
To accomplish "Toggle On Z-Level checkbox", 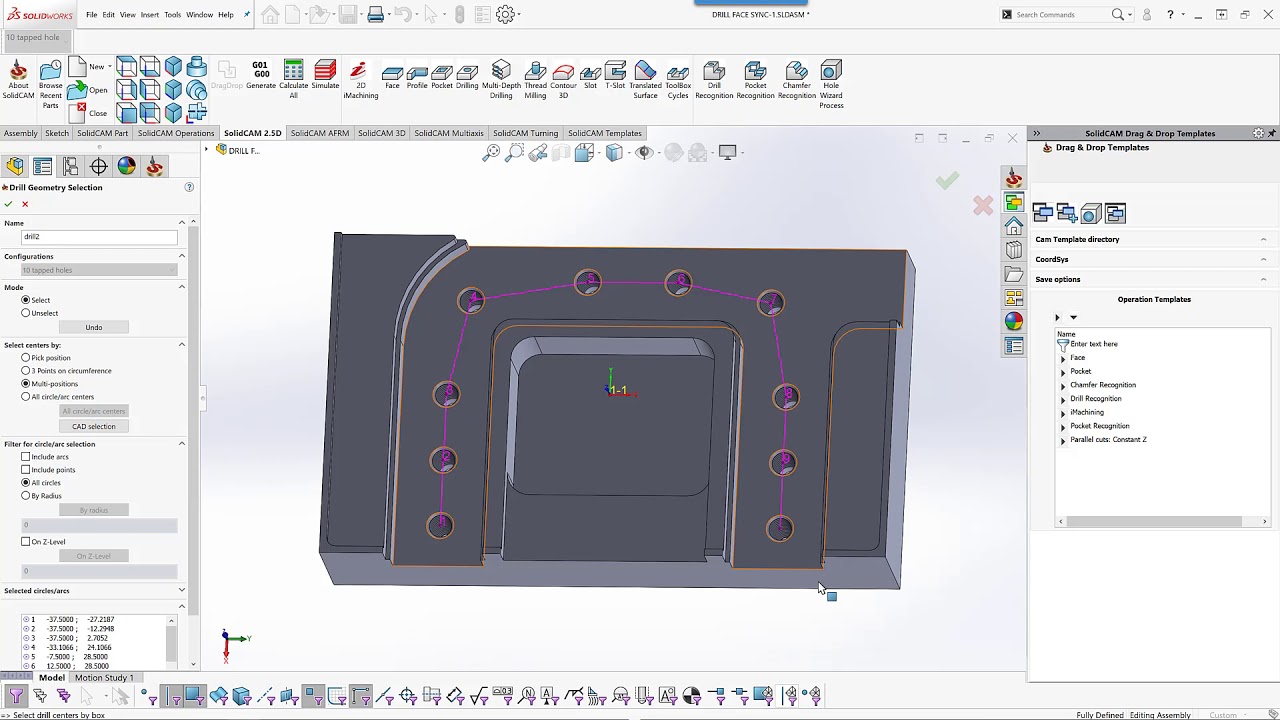I will [x=26, y=542].
